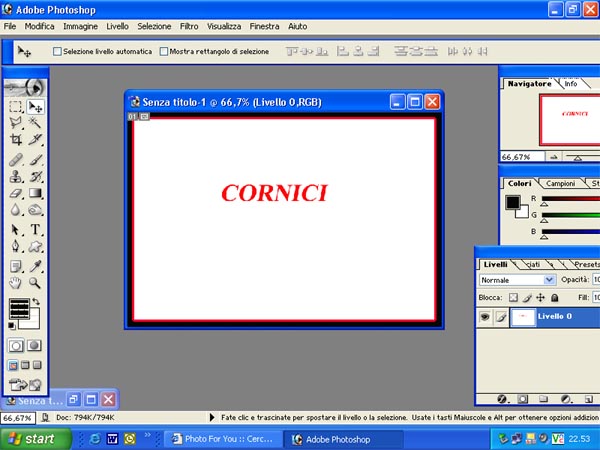Select the Zoom tool
600x450 pixels.
tap(35, 283)
